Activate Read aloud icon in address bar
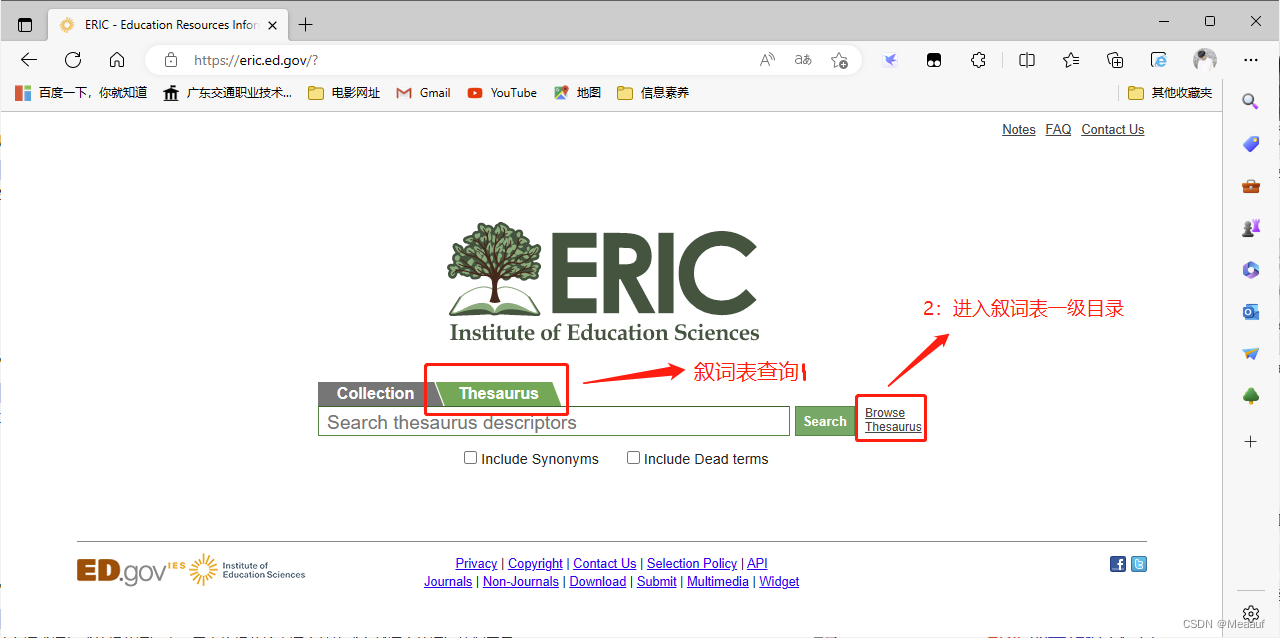This screenshot has height=638, width=1280. point(767,60)
